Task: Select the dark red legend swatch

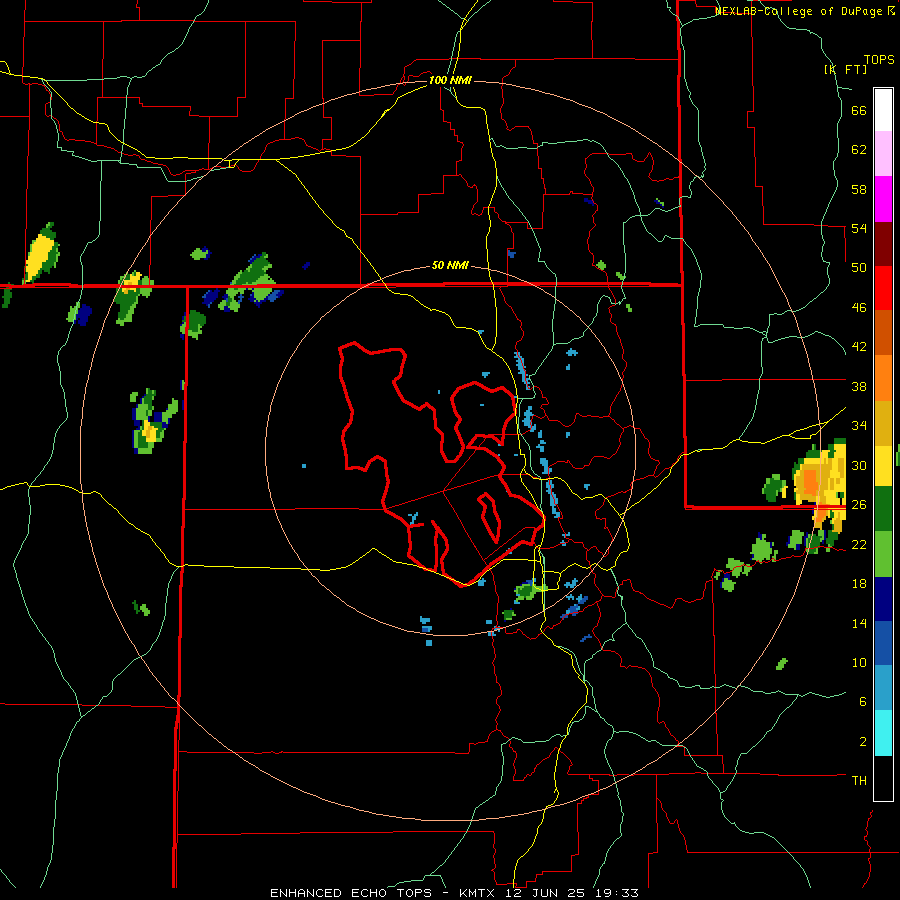Action: click(883, 243)
